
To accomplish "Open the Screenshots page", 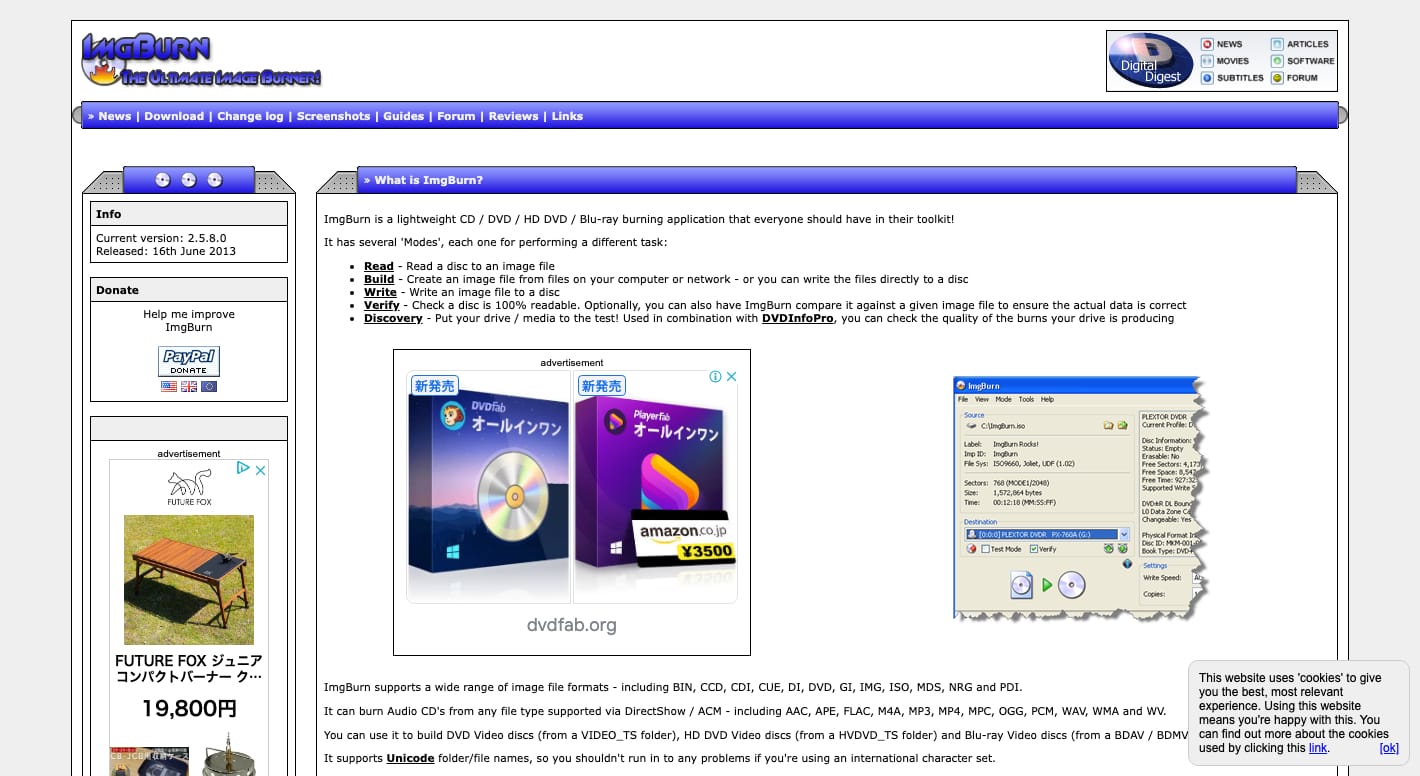I will (x=333, y=116).
